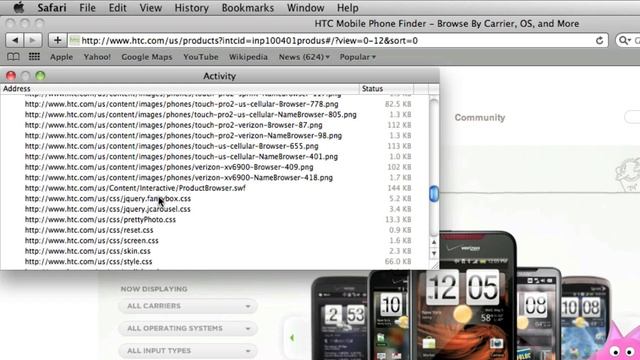The height and width of the screenshot is (360, 640).
Task: Select touch-us-cellular-Browser-655.png row
Action: (214, 146)
